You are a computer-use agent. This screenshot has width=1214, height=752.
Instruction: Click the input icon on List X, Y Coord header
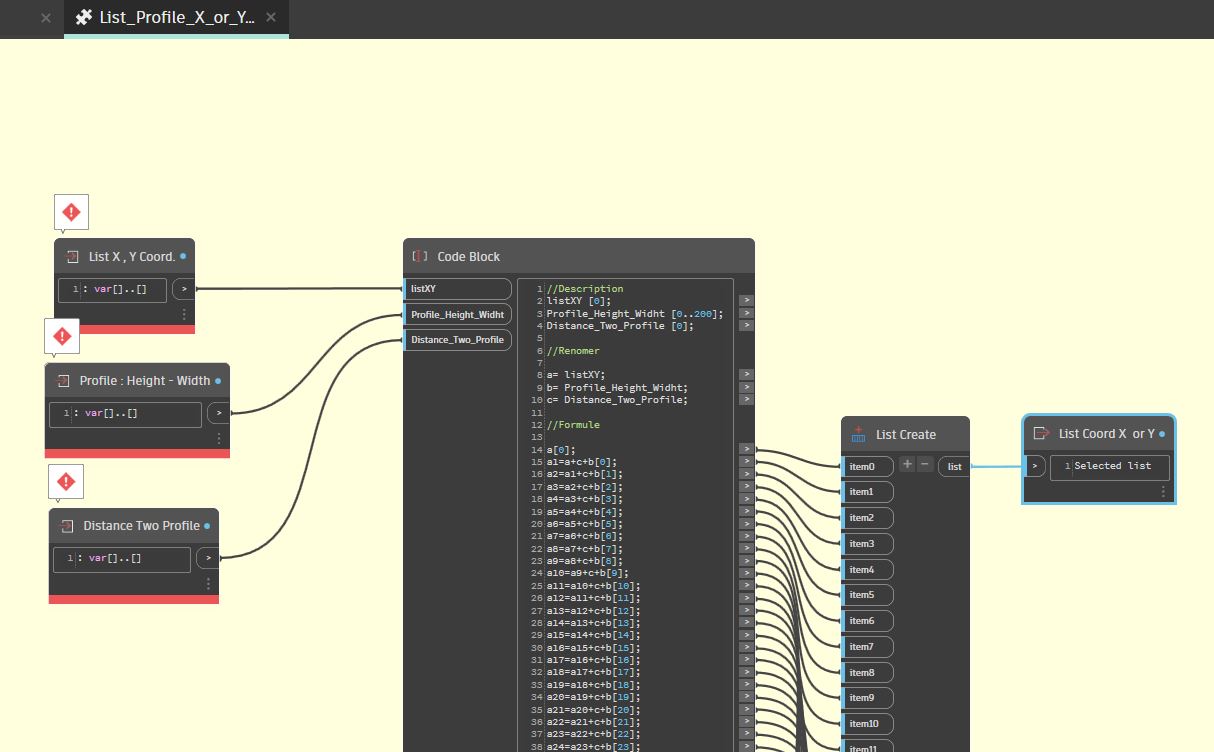[x=71, y=256]
